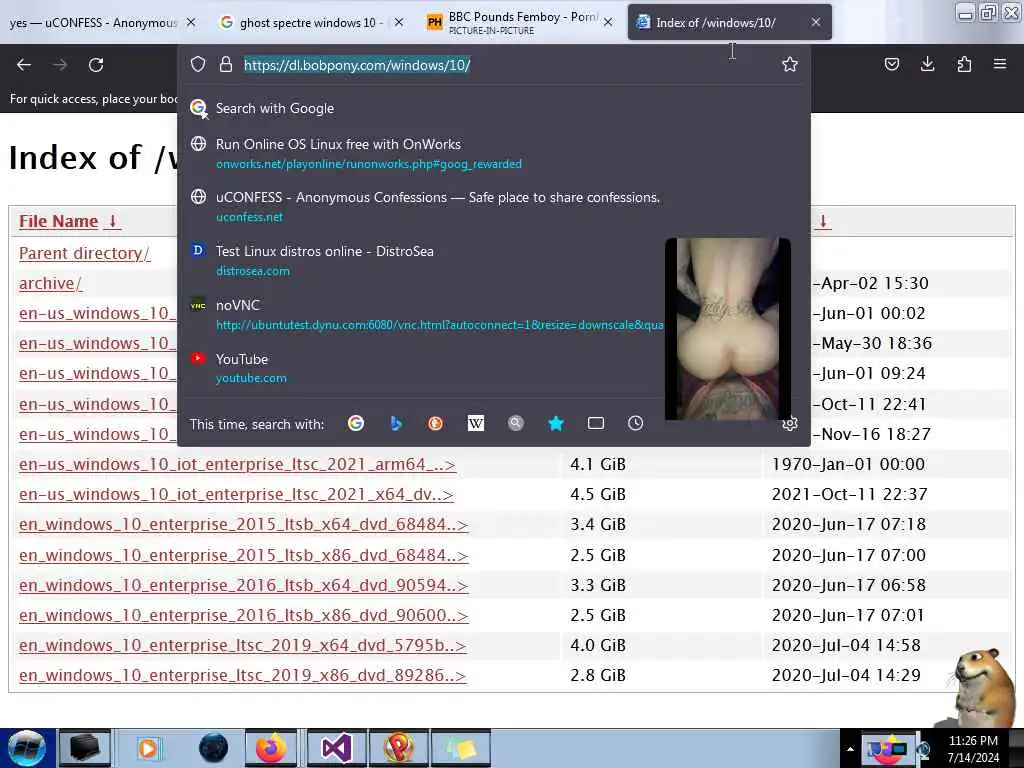Download iot_enterprise_ltsc_2021_x64_dv file
This screenshot has width=1024, height=768.
click(236, 494)
